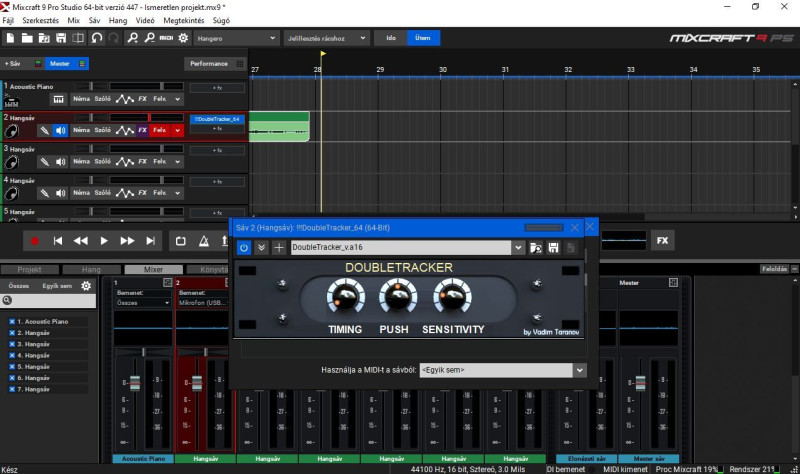This screenshot has height=474, width=800.
Task: Click the track image of track 2 Hangsáv
Action: (x=11, y=131)
